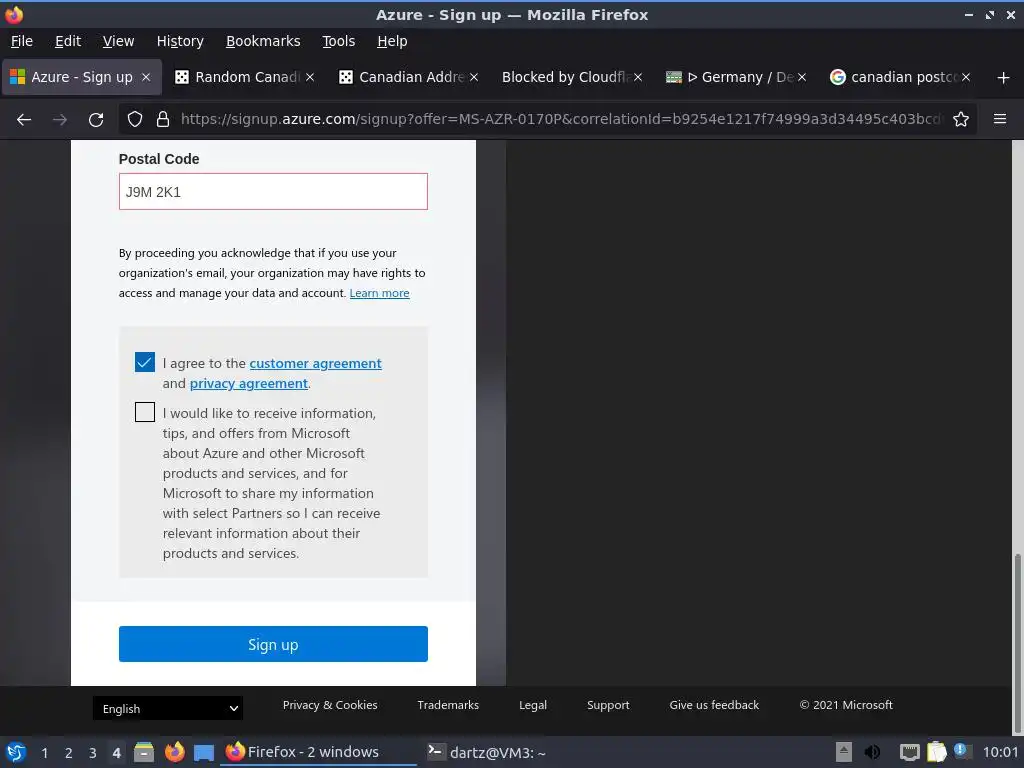Select the dartz@VM3 terminal taskbar item
This screenshot has height=768, width=1024.
(487, 752)
